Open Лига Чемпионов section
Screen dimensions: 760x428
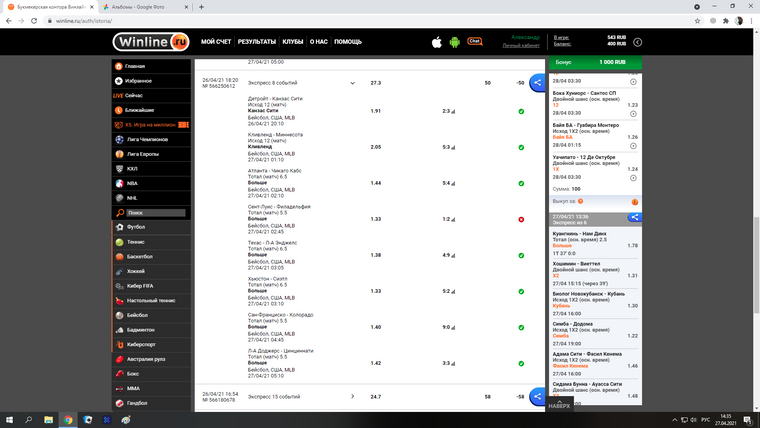[151, 139]
